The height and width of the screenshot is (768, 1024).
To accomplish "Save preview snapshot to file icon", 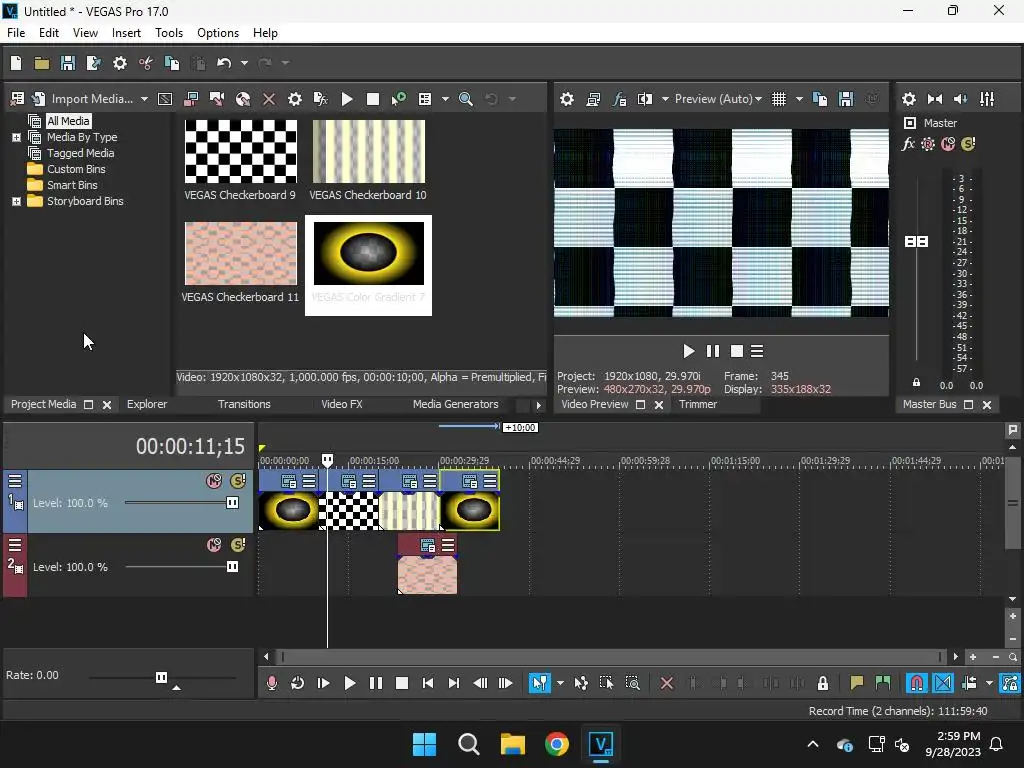I will pyautogui.click(x=846, y=99).
